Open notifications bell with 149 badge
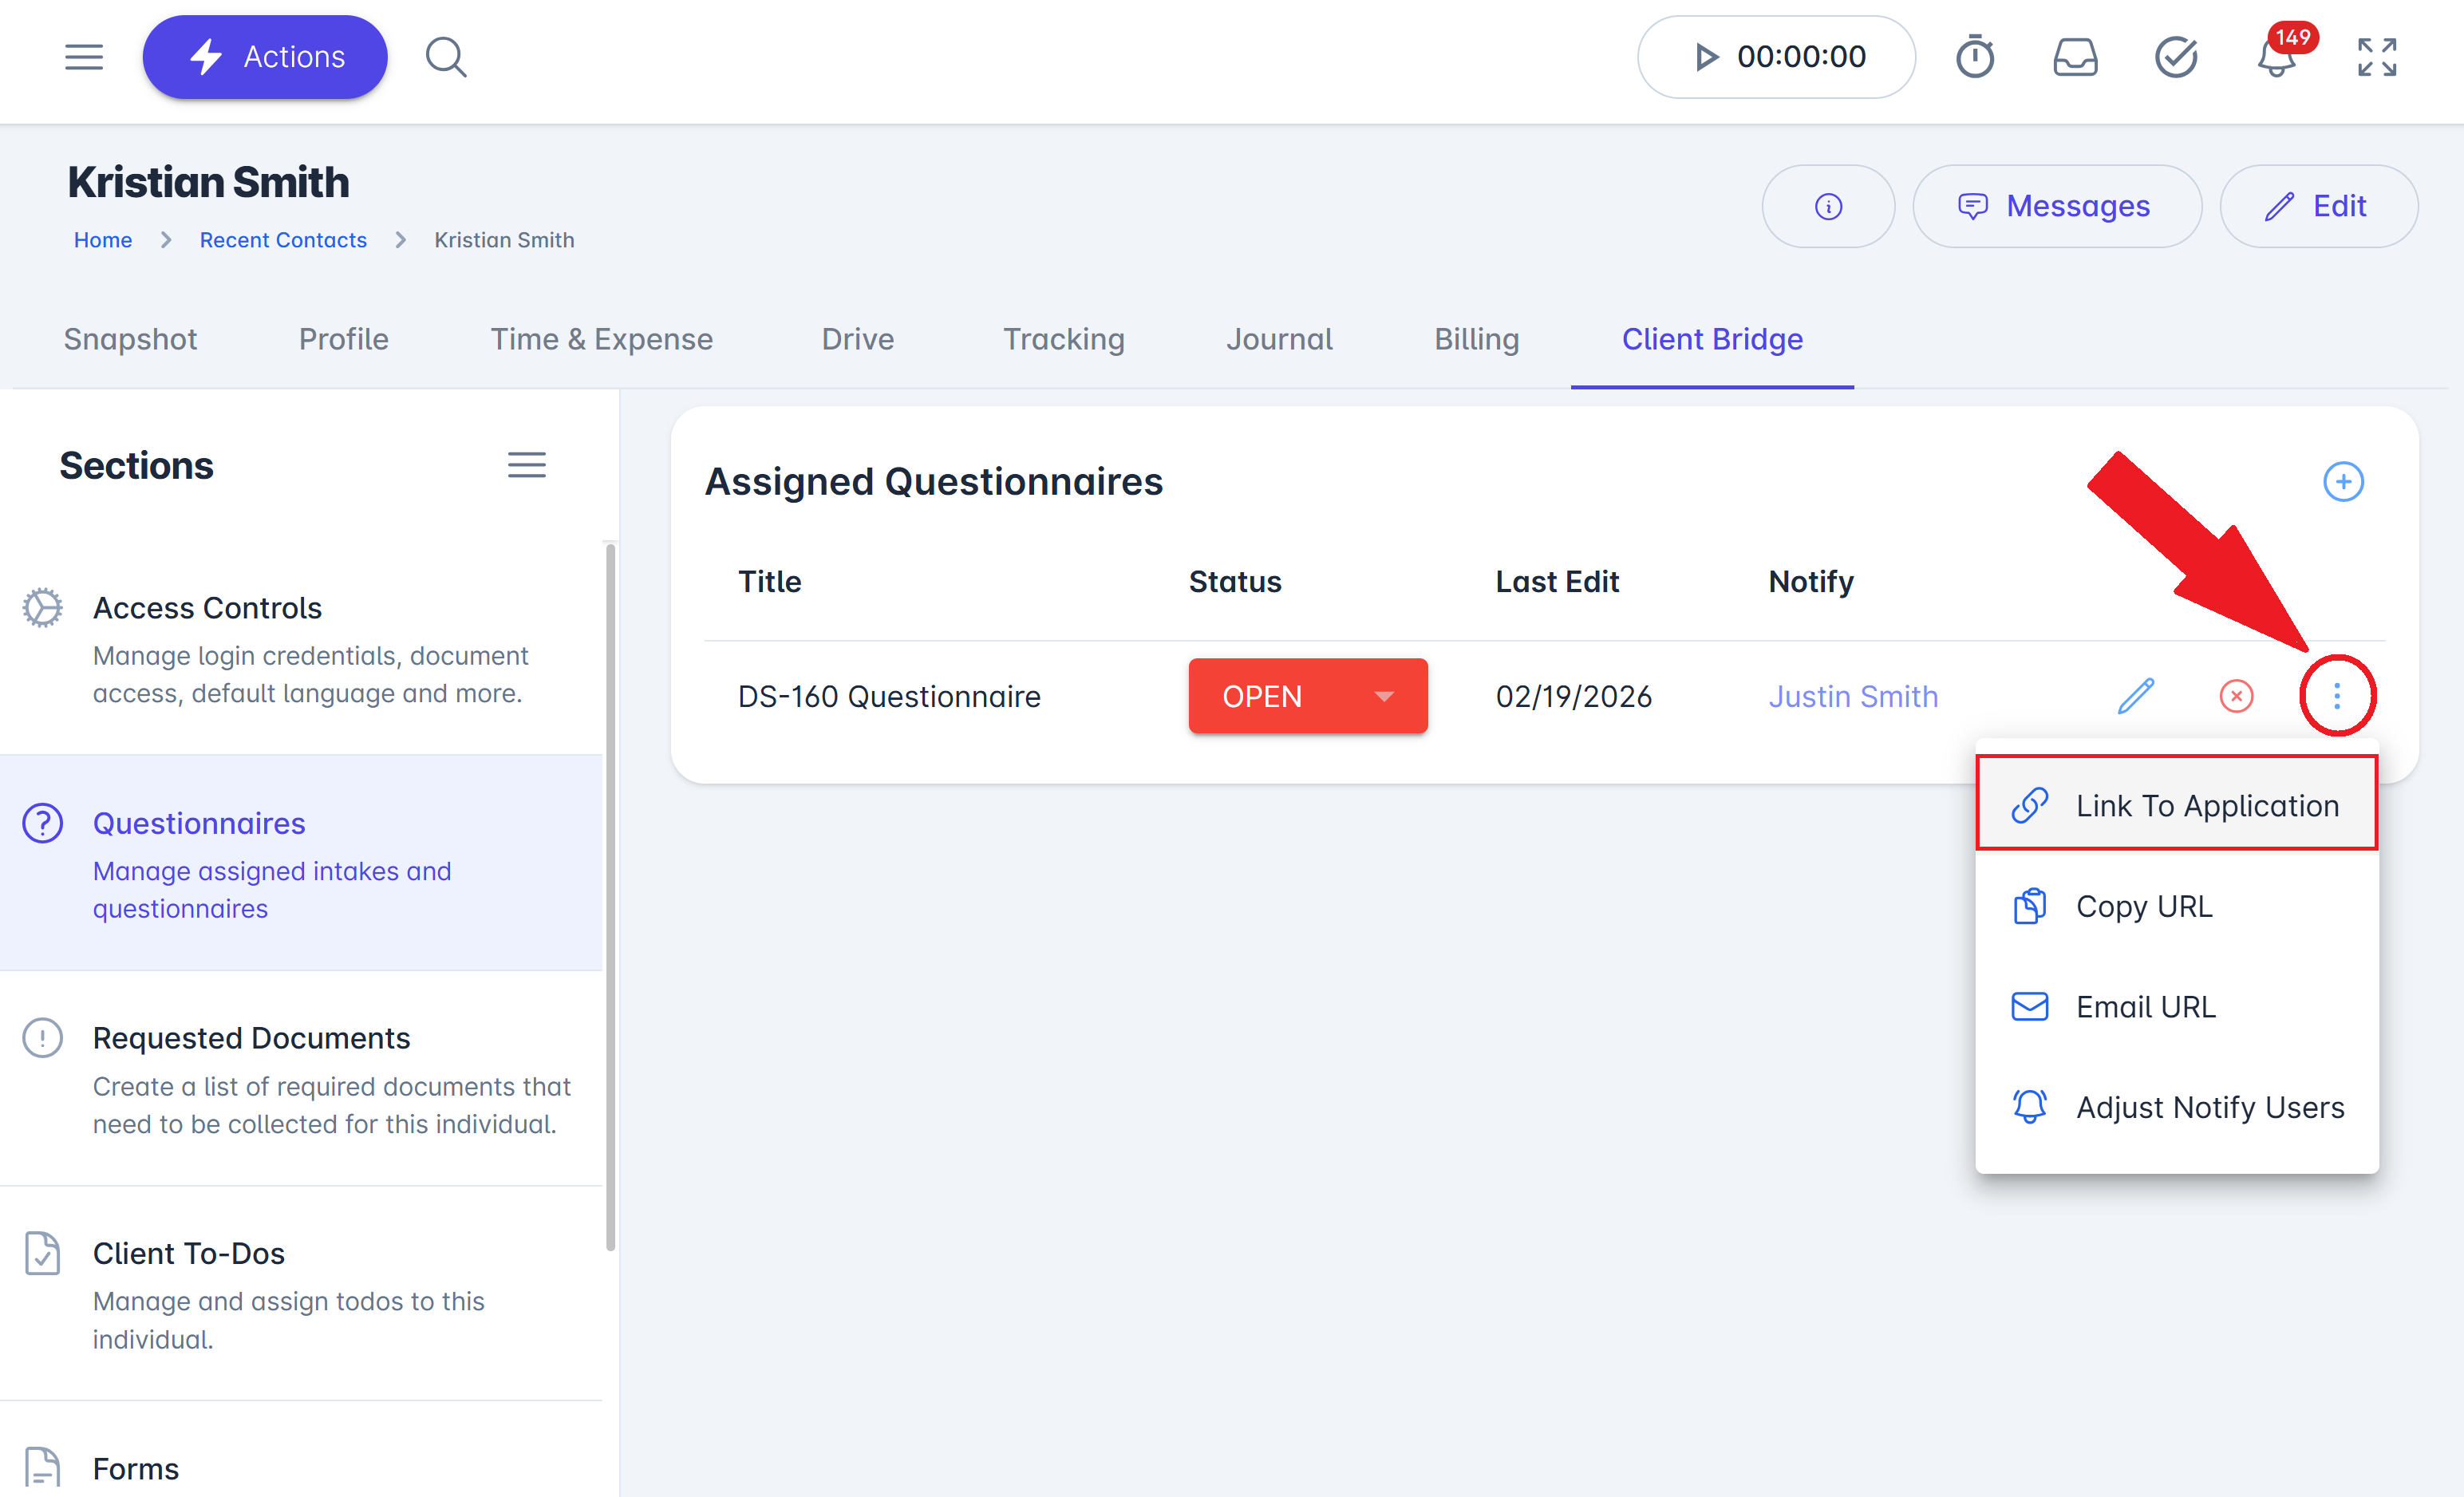The image size is (2464, 1497). (2277, 57)
